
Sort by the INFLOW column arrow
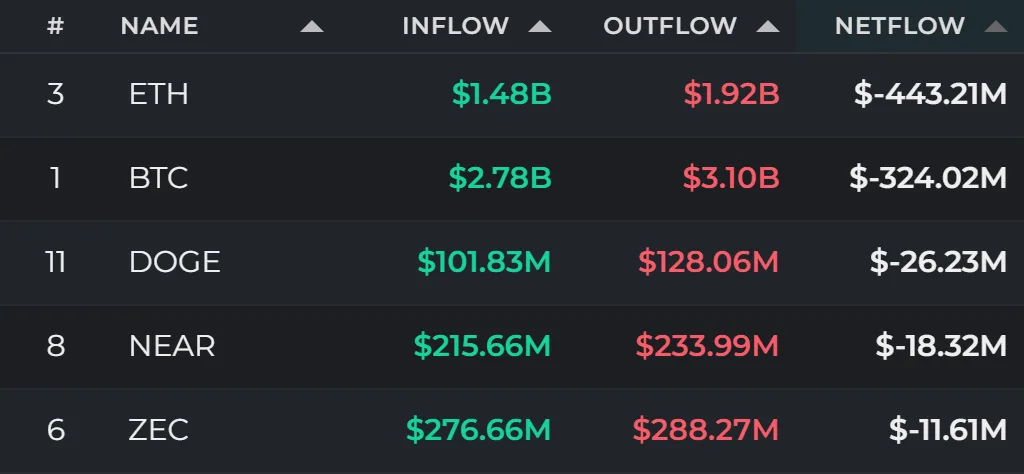click(540, 27)
